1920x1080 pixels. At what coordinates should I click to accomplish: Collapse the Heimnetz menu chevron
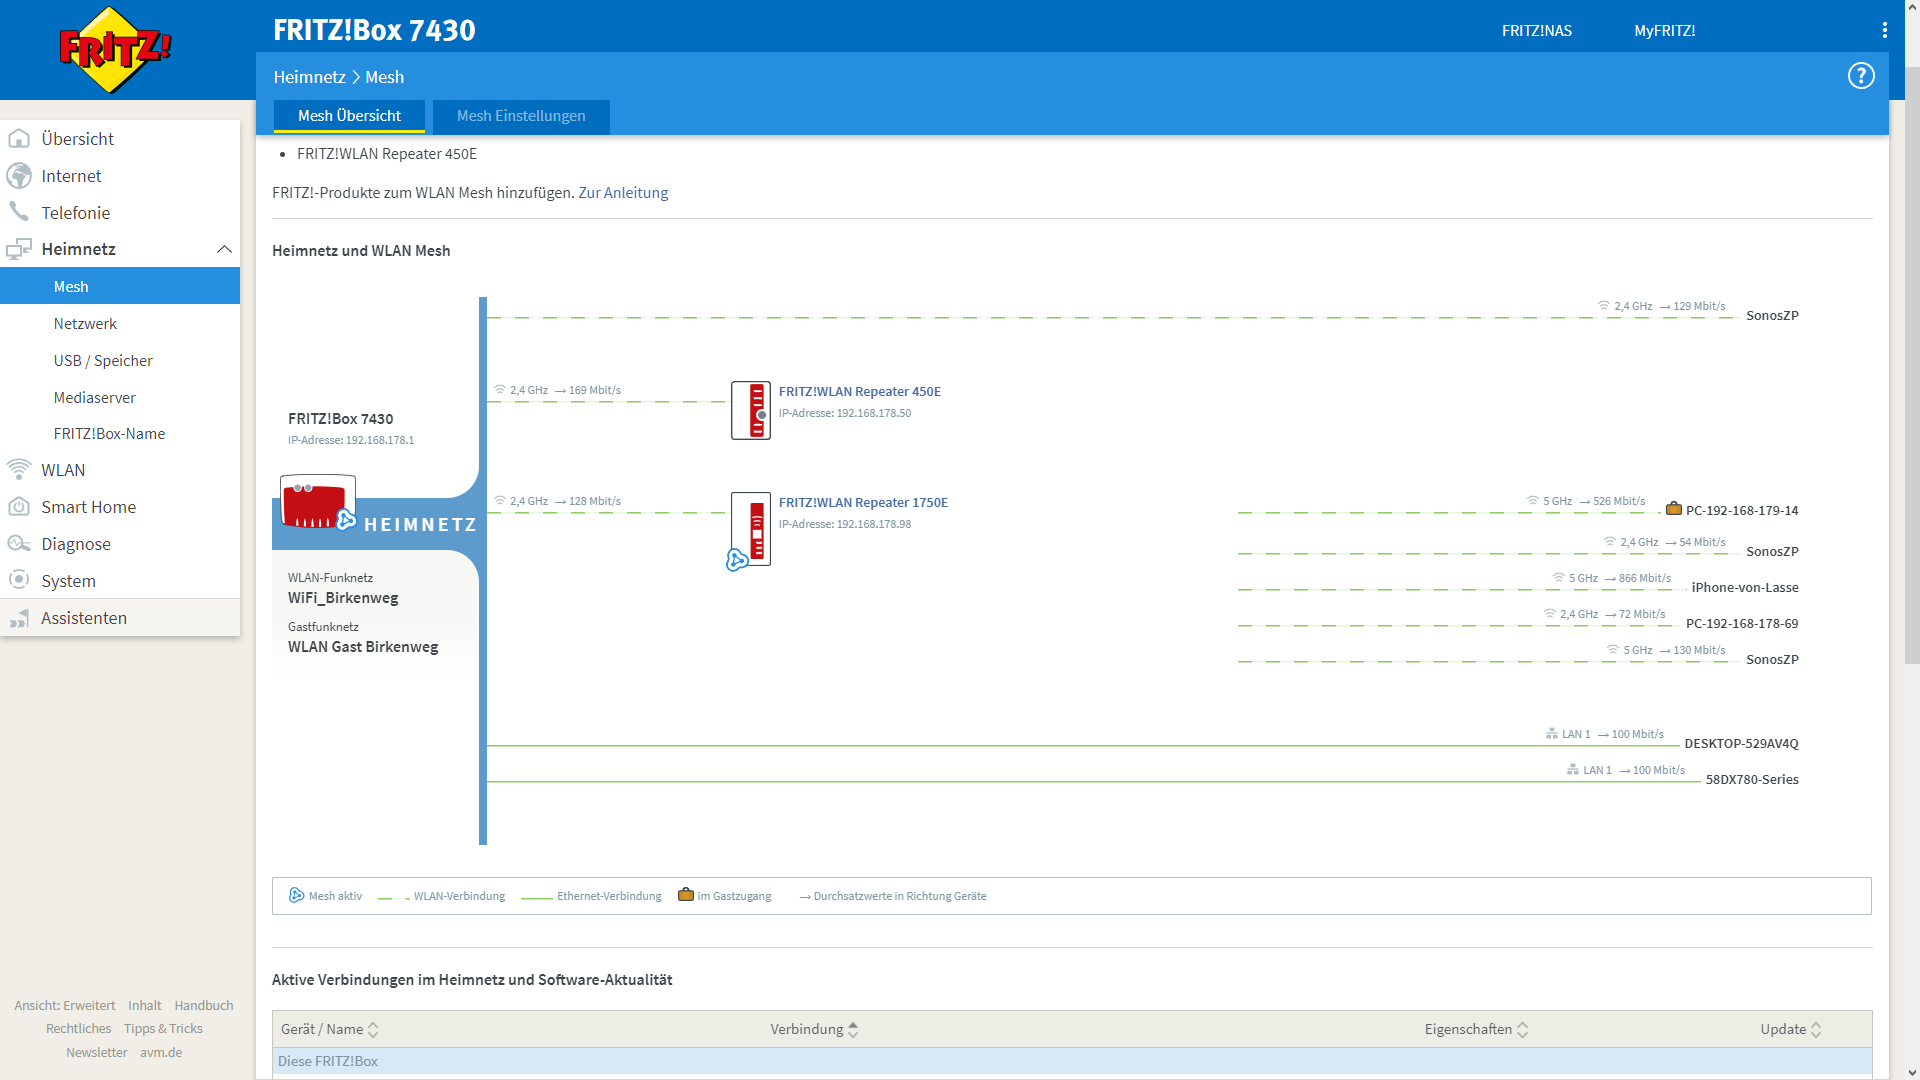pyautogui.click(x=224, y=249)
